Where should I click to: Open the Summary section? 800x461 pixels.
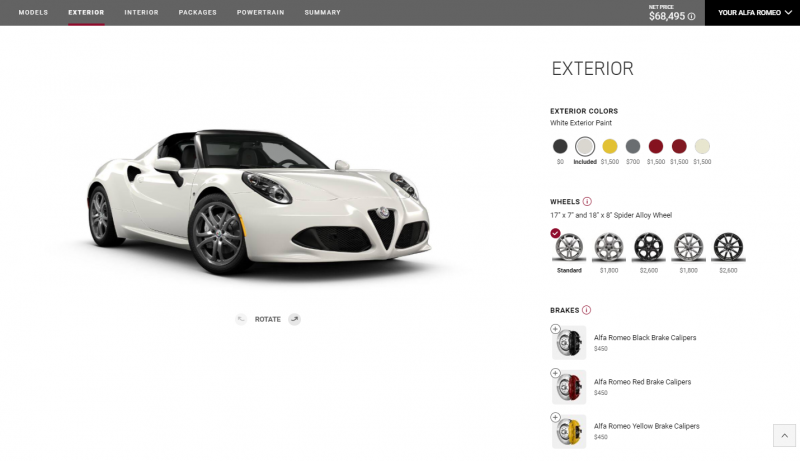point(322,12)
